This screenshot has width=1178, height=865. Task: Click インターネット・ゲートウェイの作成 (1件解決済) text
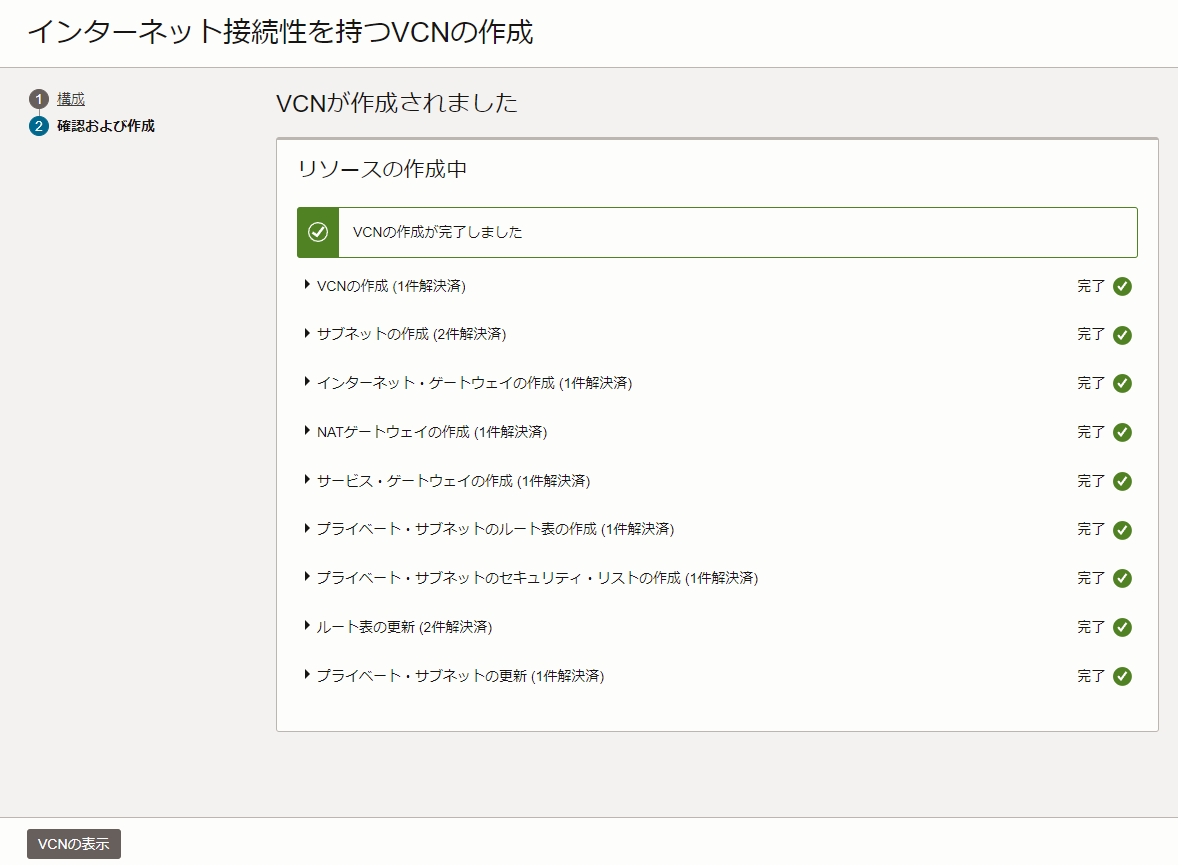coord(475,383)
